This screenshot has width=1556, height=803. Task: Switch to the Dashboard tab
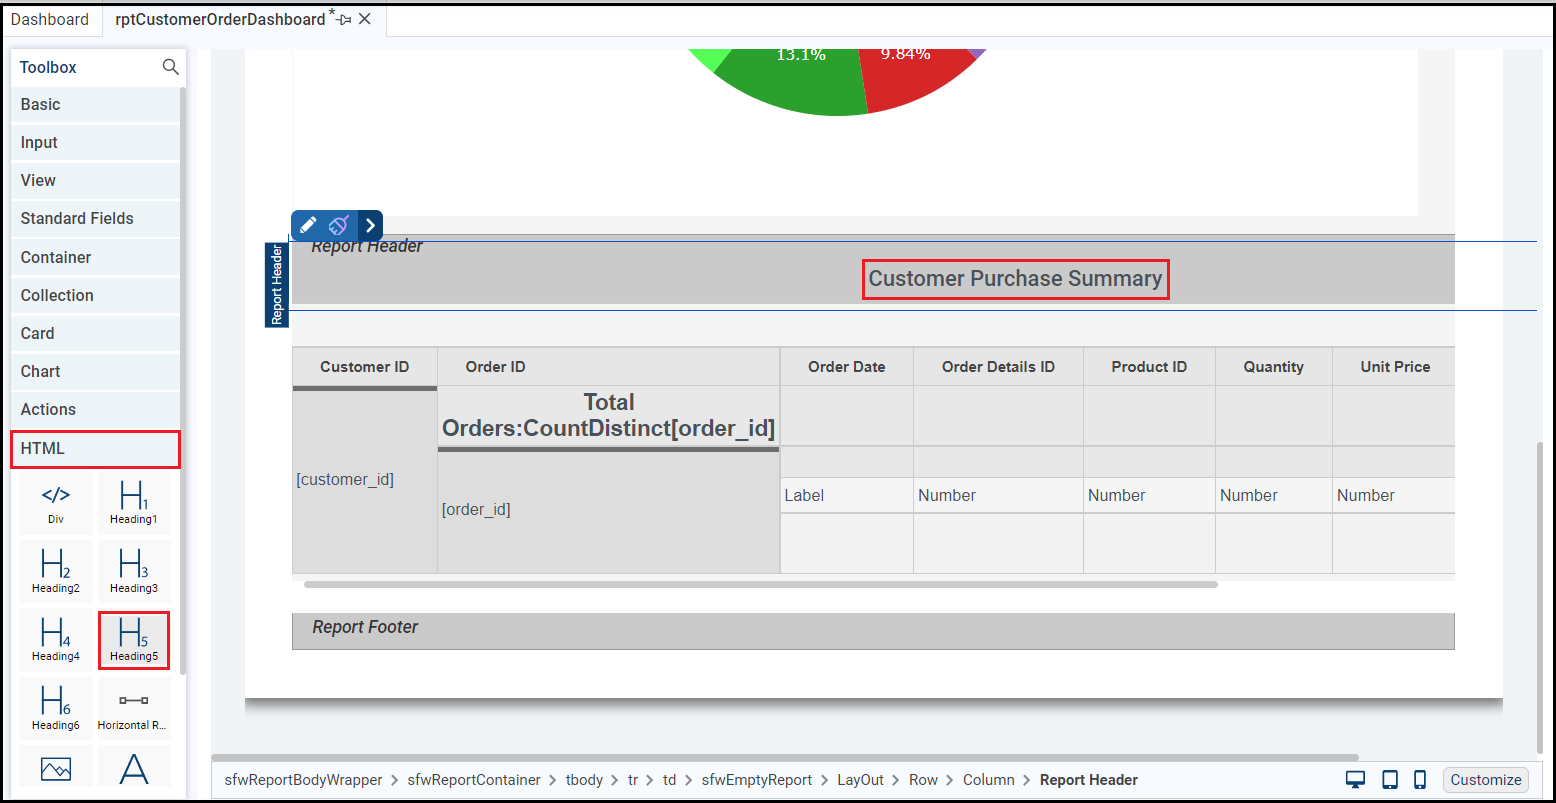point(50,19)
